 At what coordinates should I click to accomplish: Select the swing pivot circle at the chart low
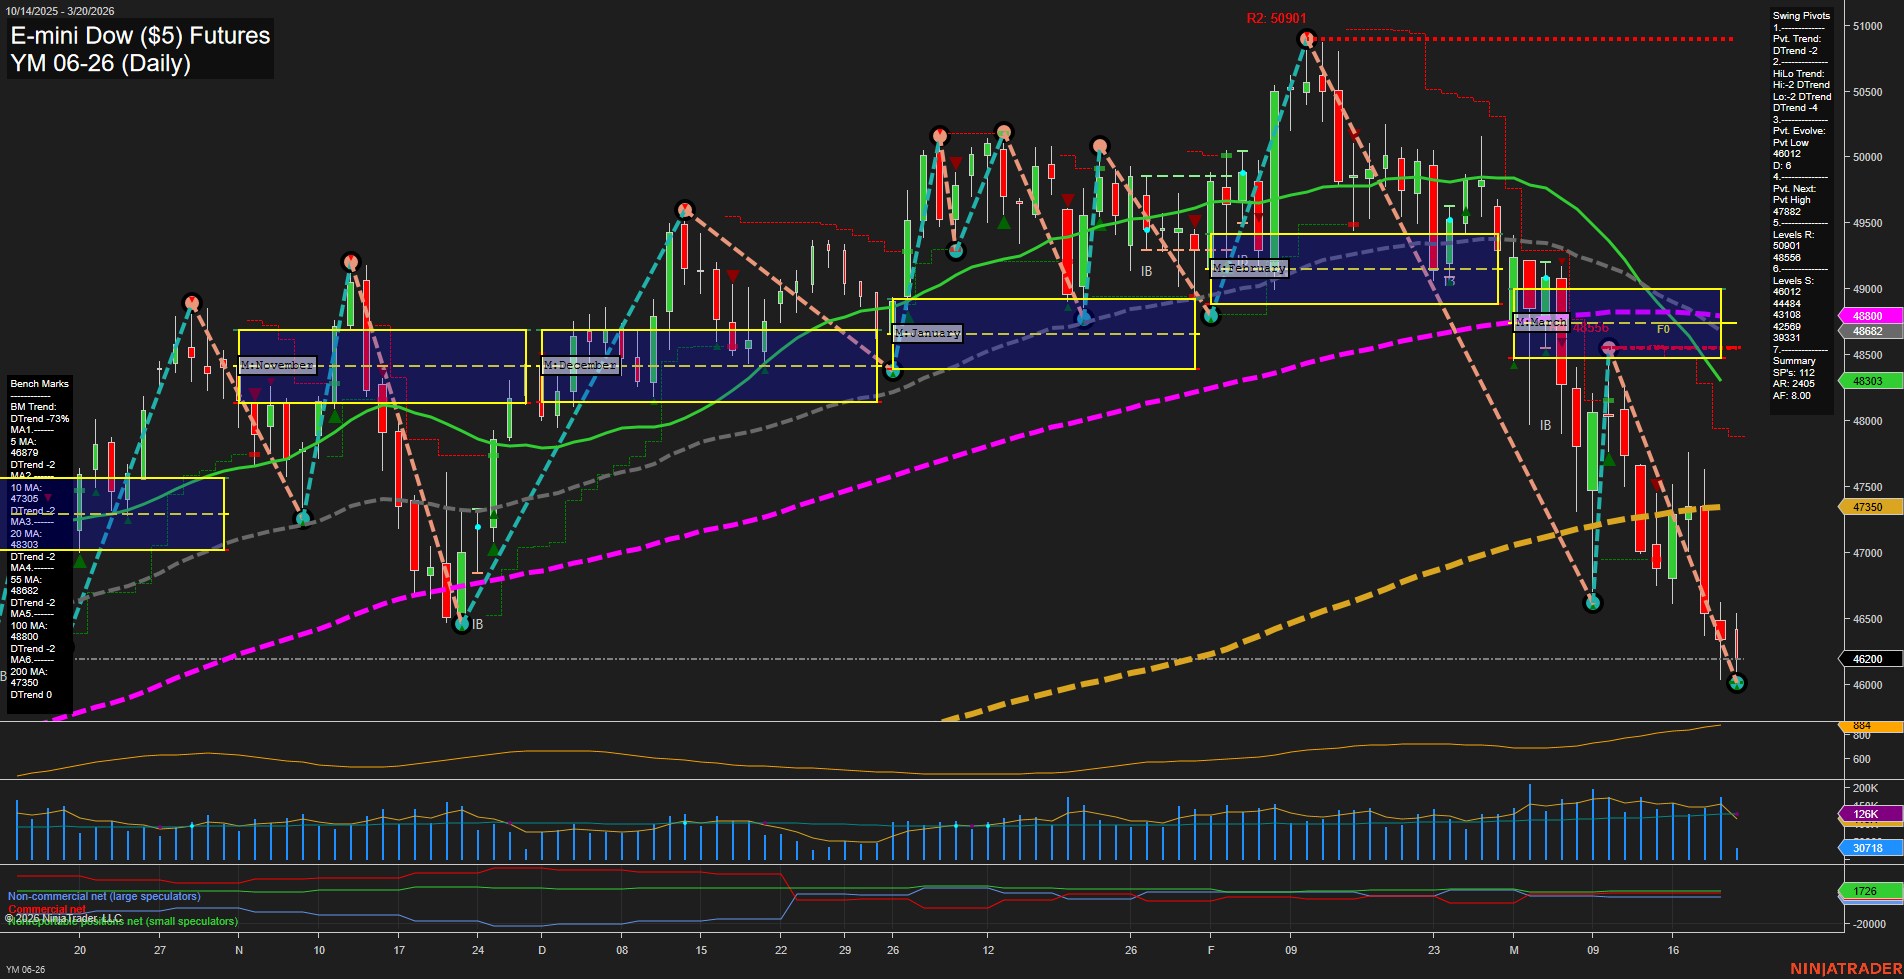point(1738,684)
